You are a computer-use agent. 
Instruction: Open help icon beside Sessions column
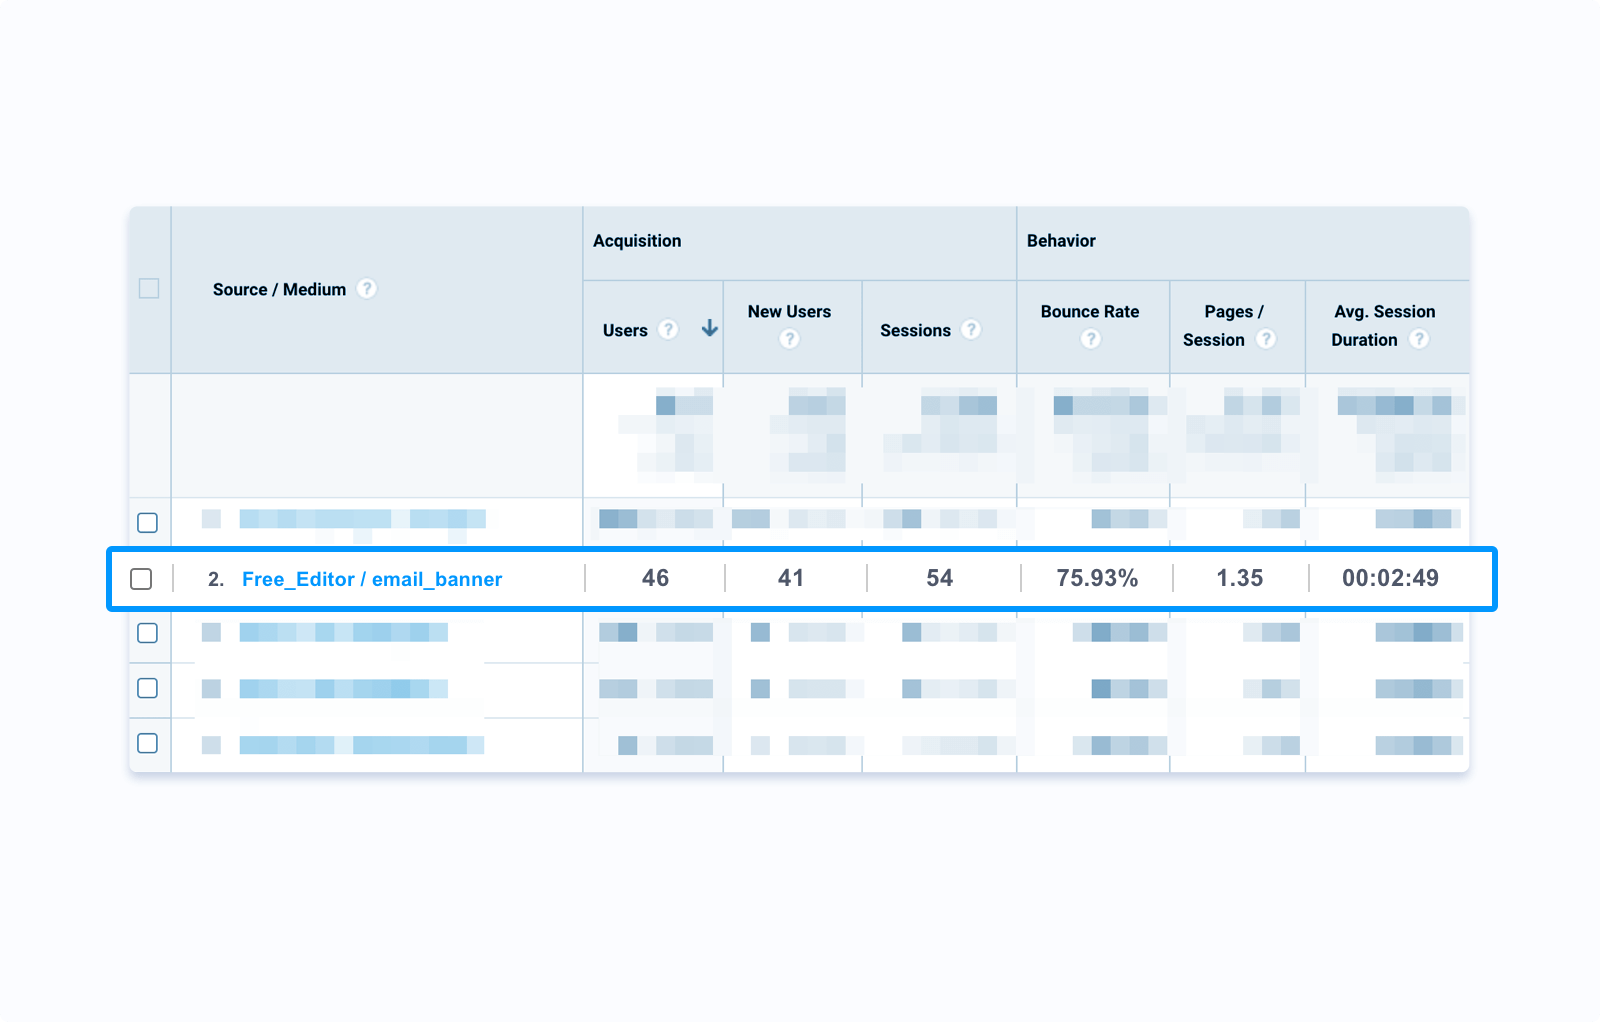click(x=971, y=329)
